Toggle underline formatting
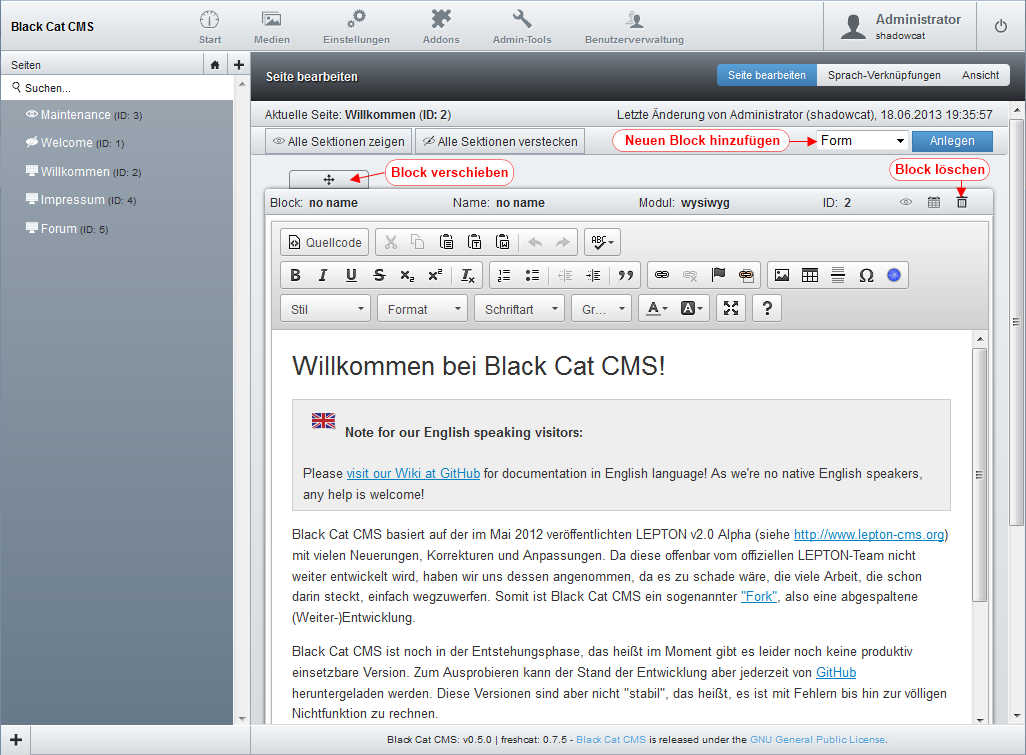Image resolution: width=1026 pixels, height=755 pixels. 351,275
